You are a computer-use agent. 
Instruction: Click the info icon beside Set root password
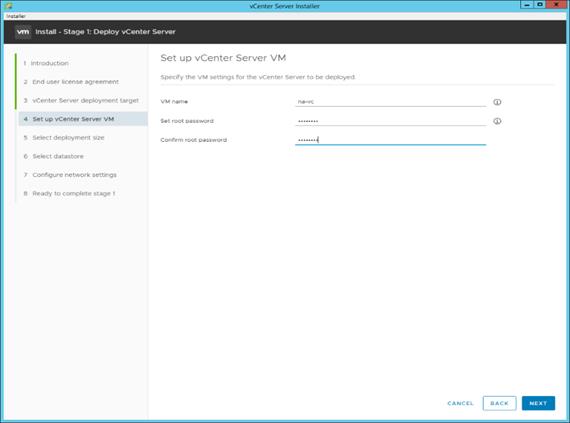(x=497, y=121)
